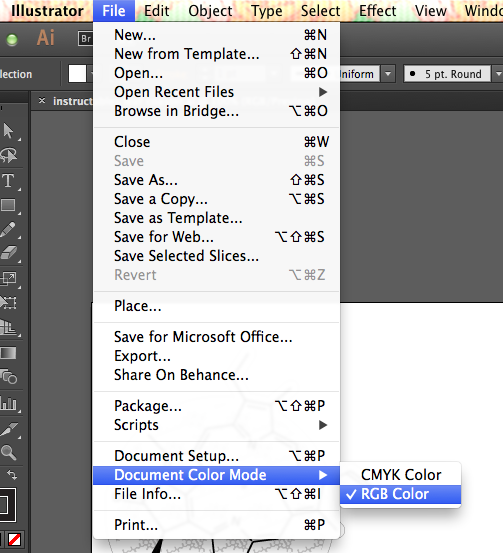Open the Select menu
Screen dimensions: 503x553
(x=320, y=11)
